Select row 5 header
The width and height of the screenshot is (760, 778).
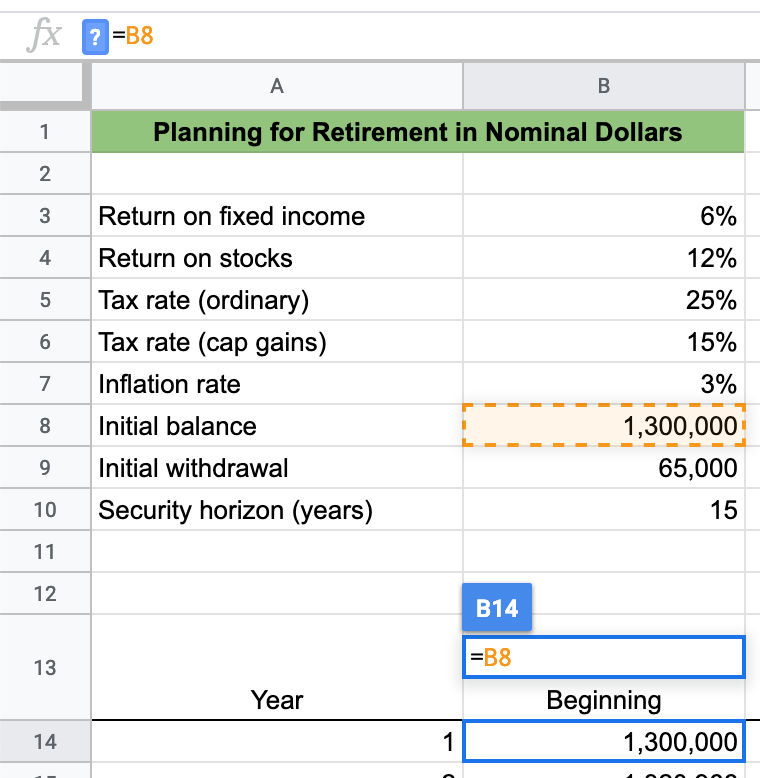pyautogui.click(x=45, y=300)
